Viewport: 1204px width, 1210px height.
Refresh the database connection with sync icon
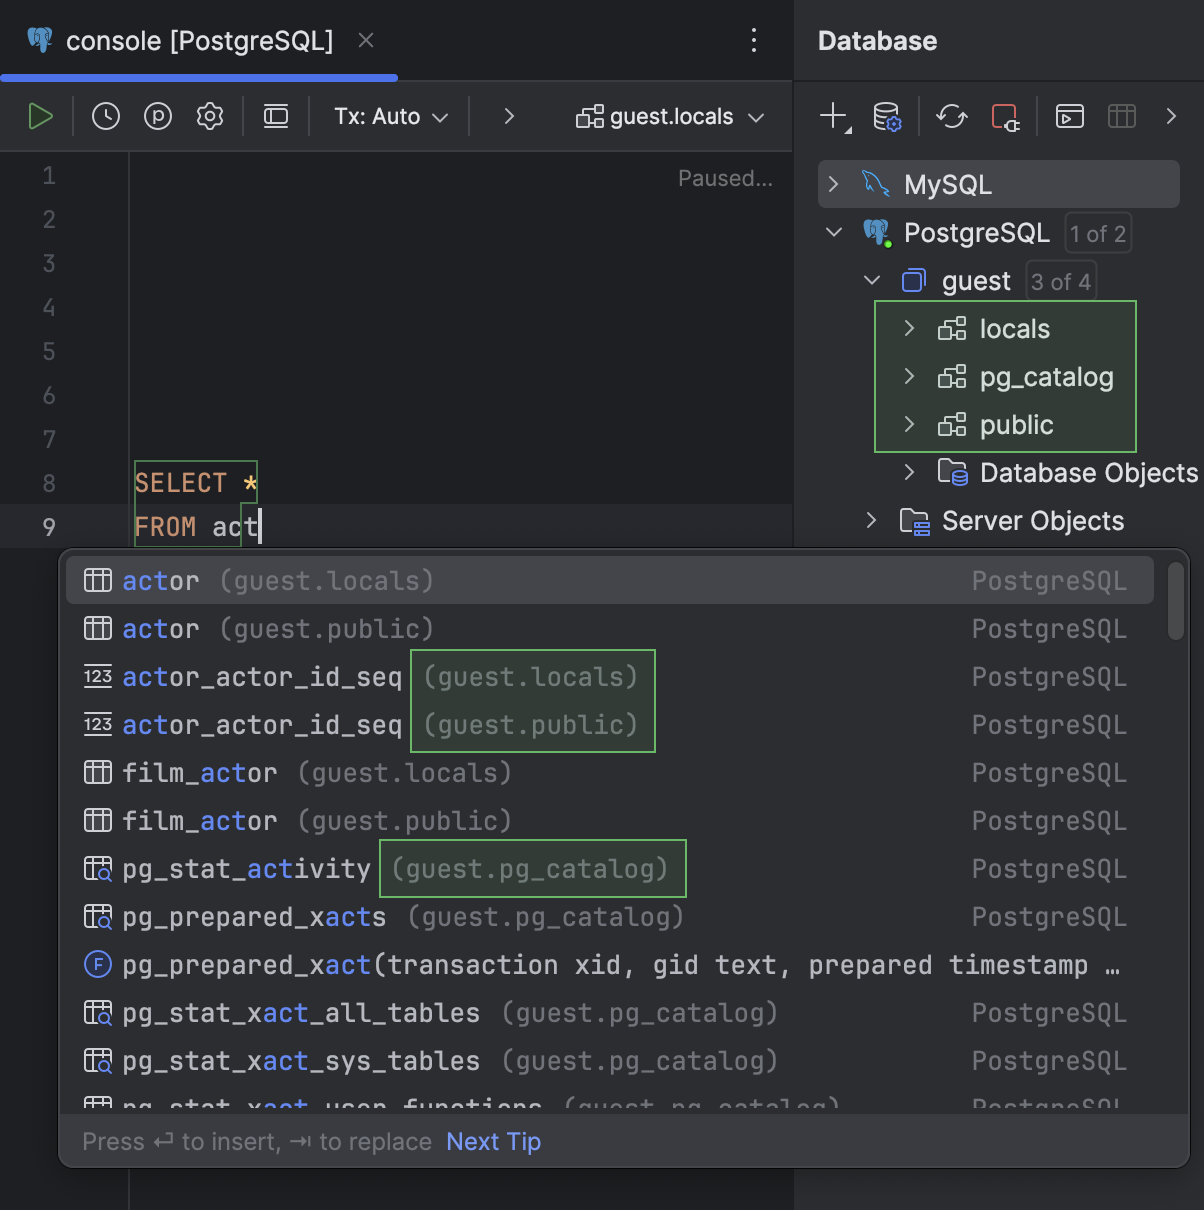951,116
